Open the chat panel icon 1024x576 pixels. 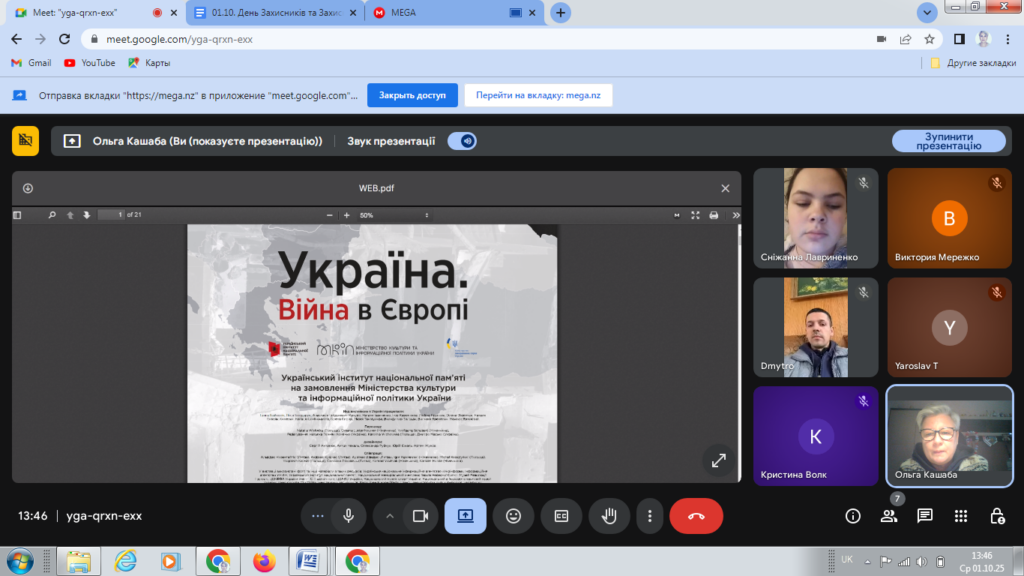click(925, 516)
